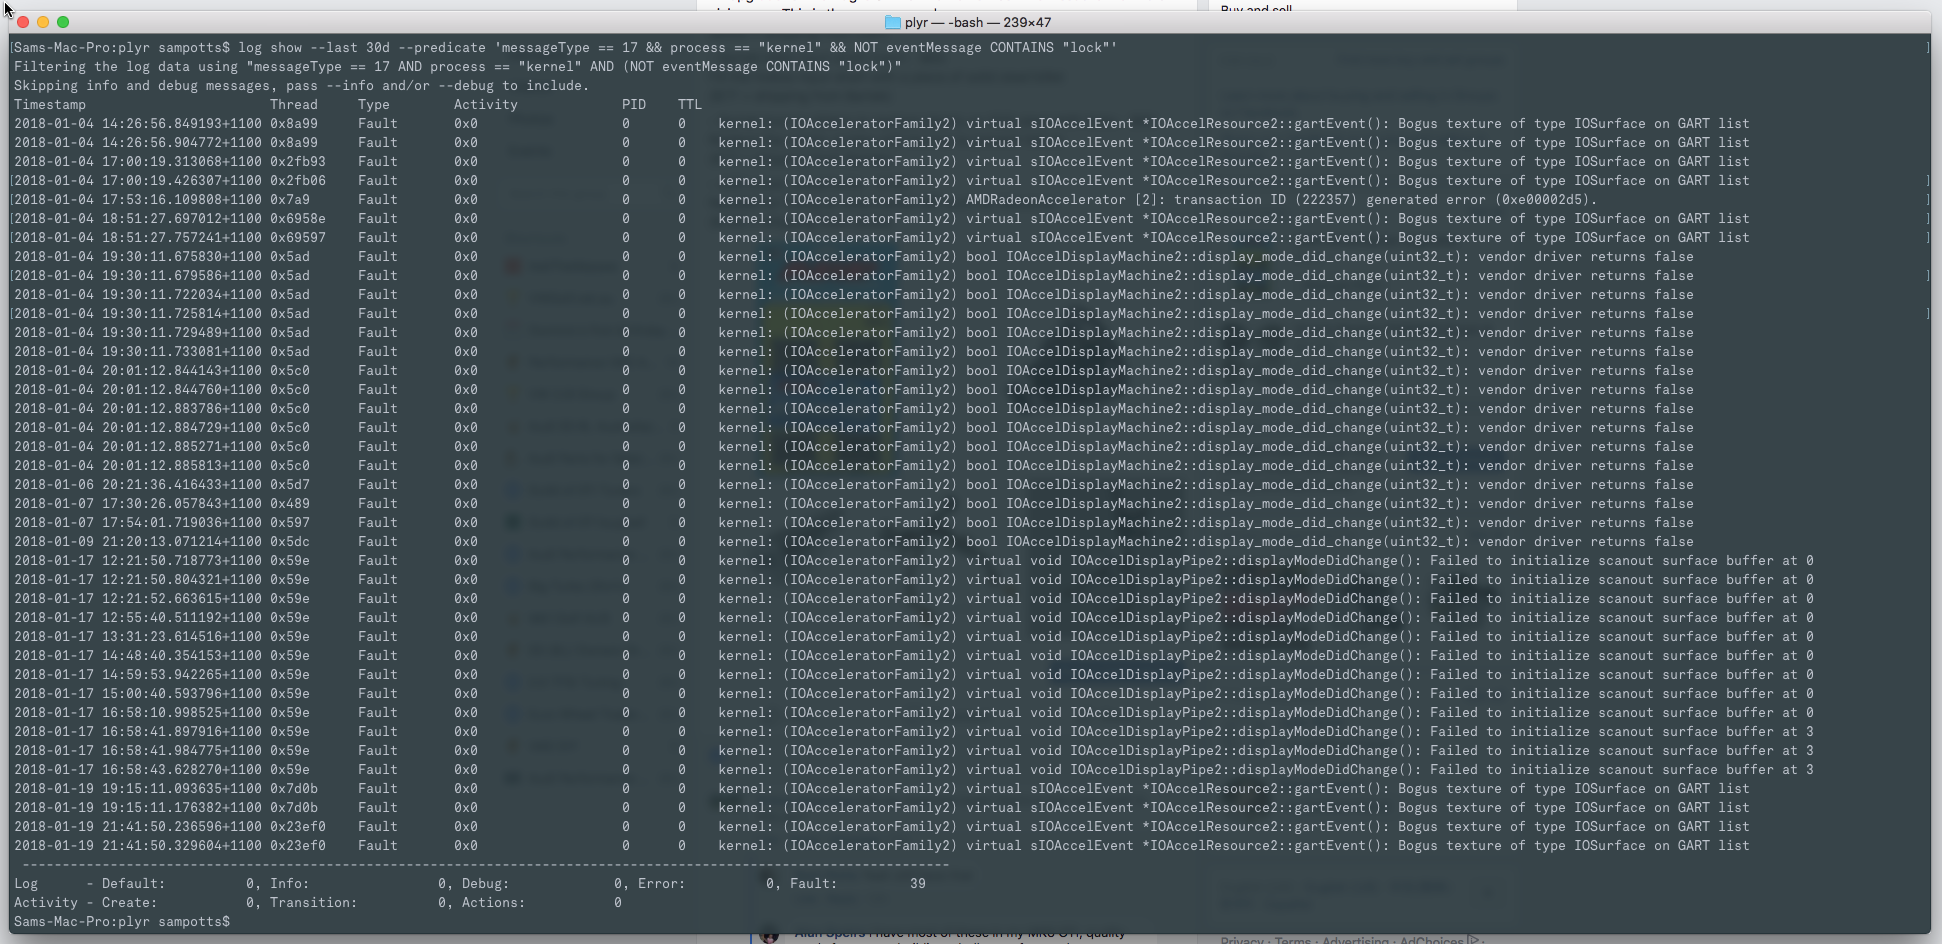Click the 'Actions:' summary label

point(494,903)
